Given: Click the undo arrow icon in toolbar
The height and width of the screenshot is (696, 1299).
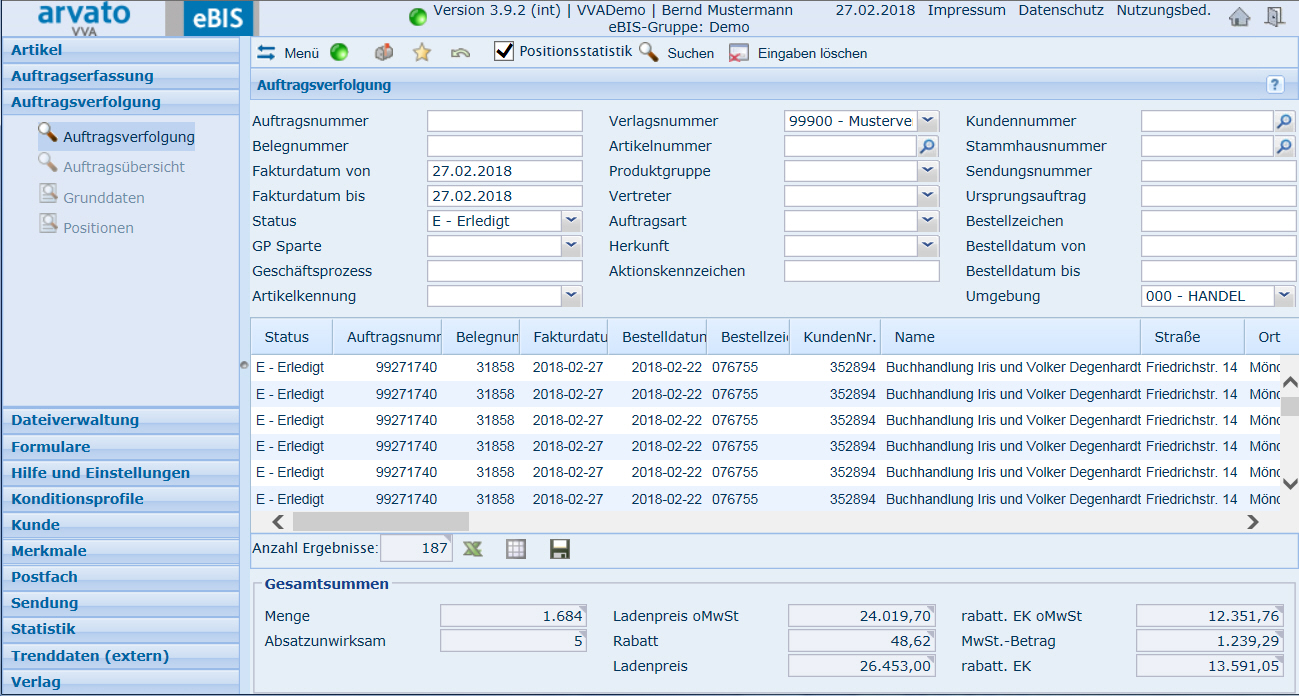Looking at the screenshot, I should 460,53.
